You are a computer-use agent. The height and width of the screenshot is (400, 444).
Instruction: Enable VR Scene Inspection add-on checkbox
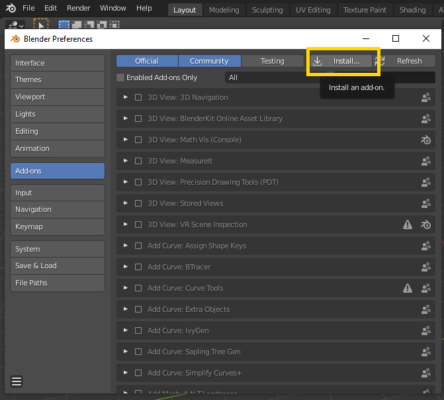point(138,225)
